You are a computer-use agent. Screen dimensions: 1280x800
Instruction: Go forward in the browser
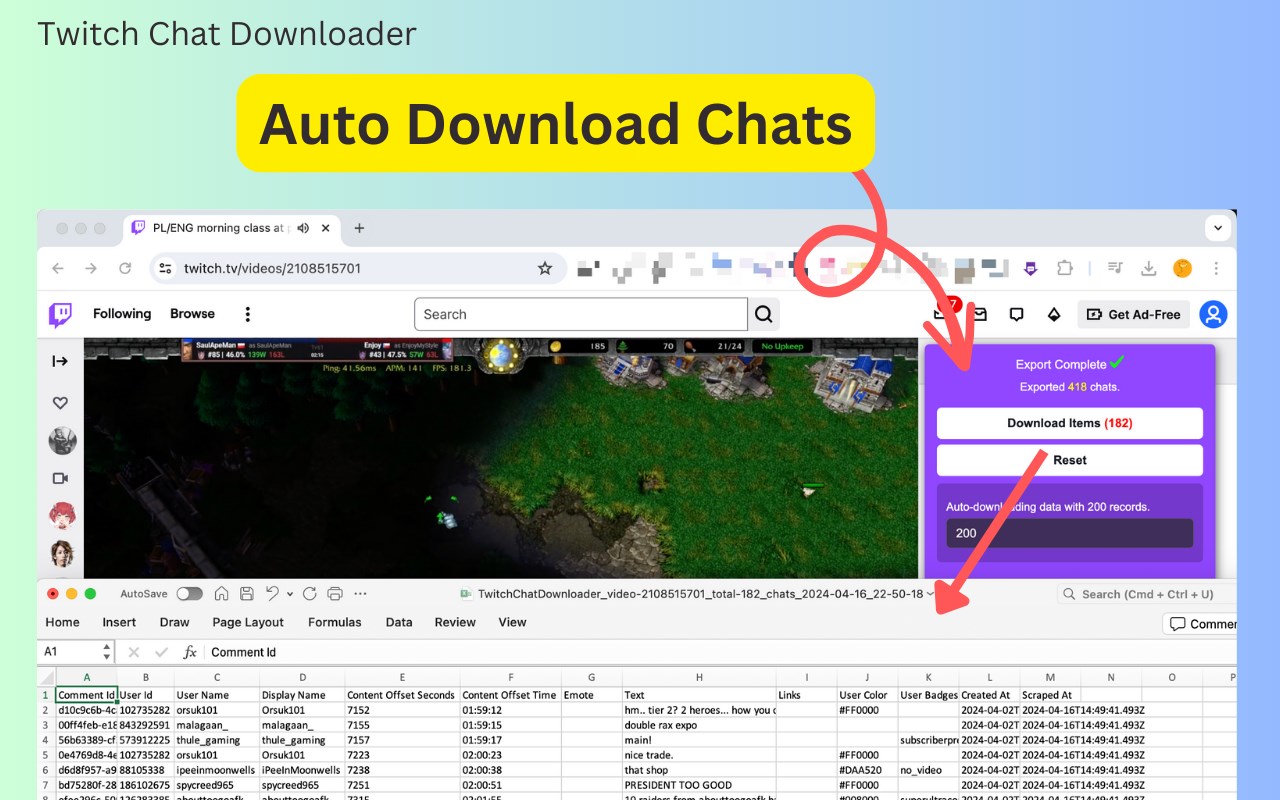[91, 268]
